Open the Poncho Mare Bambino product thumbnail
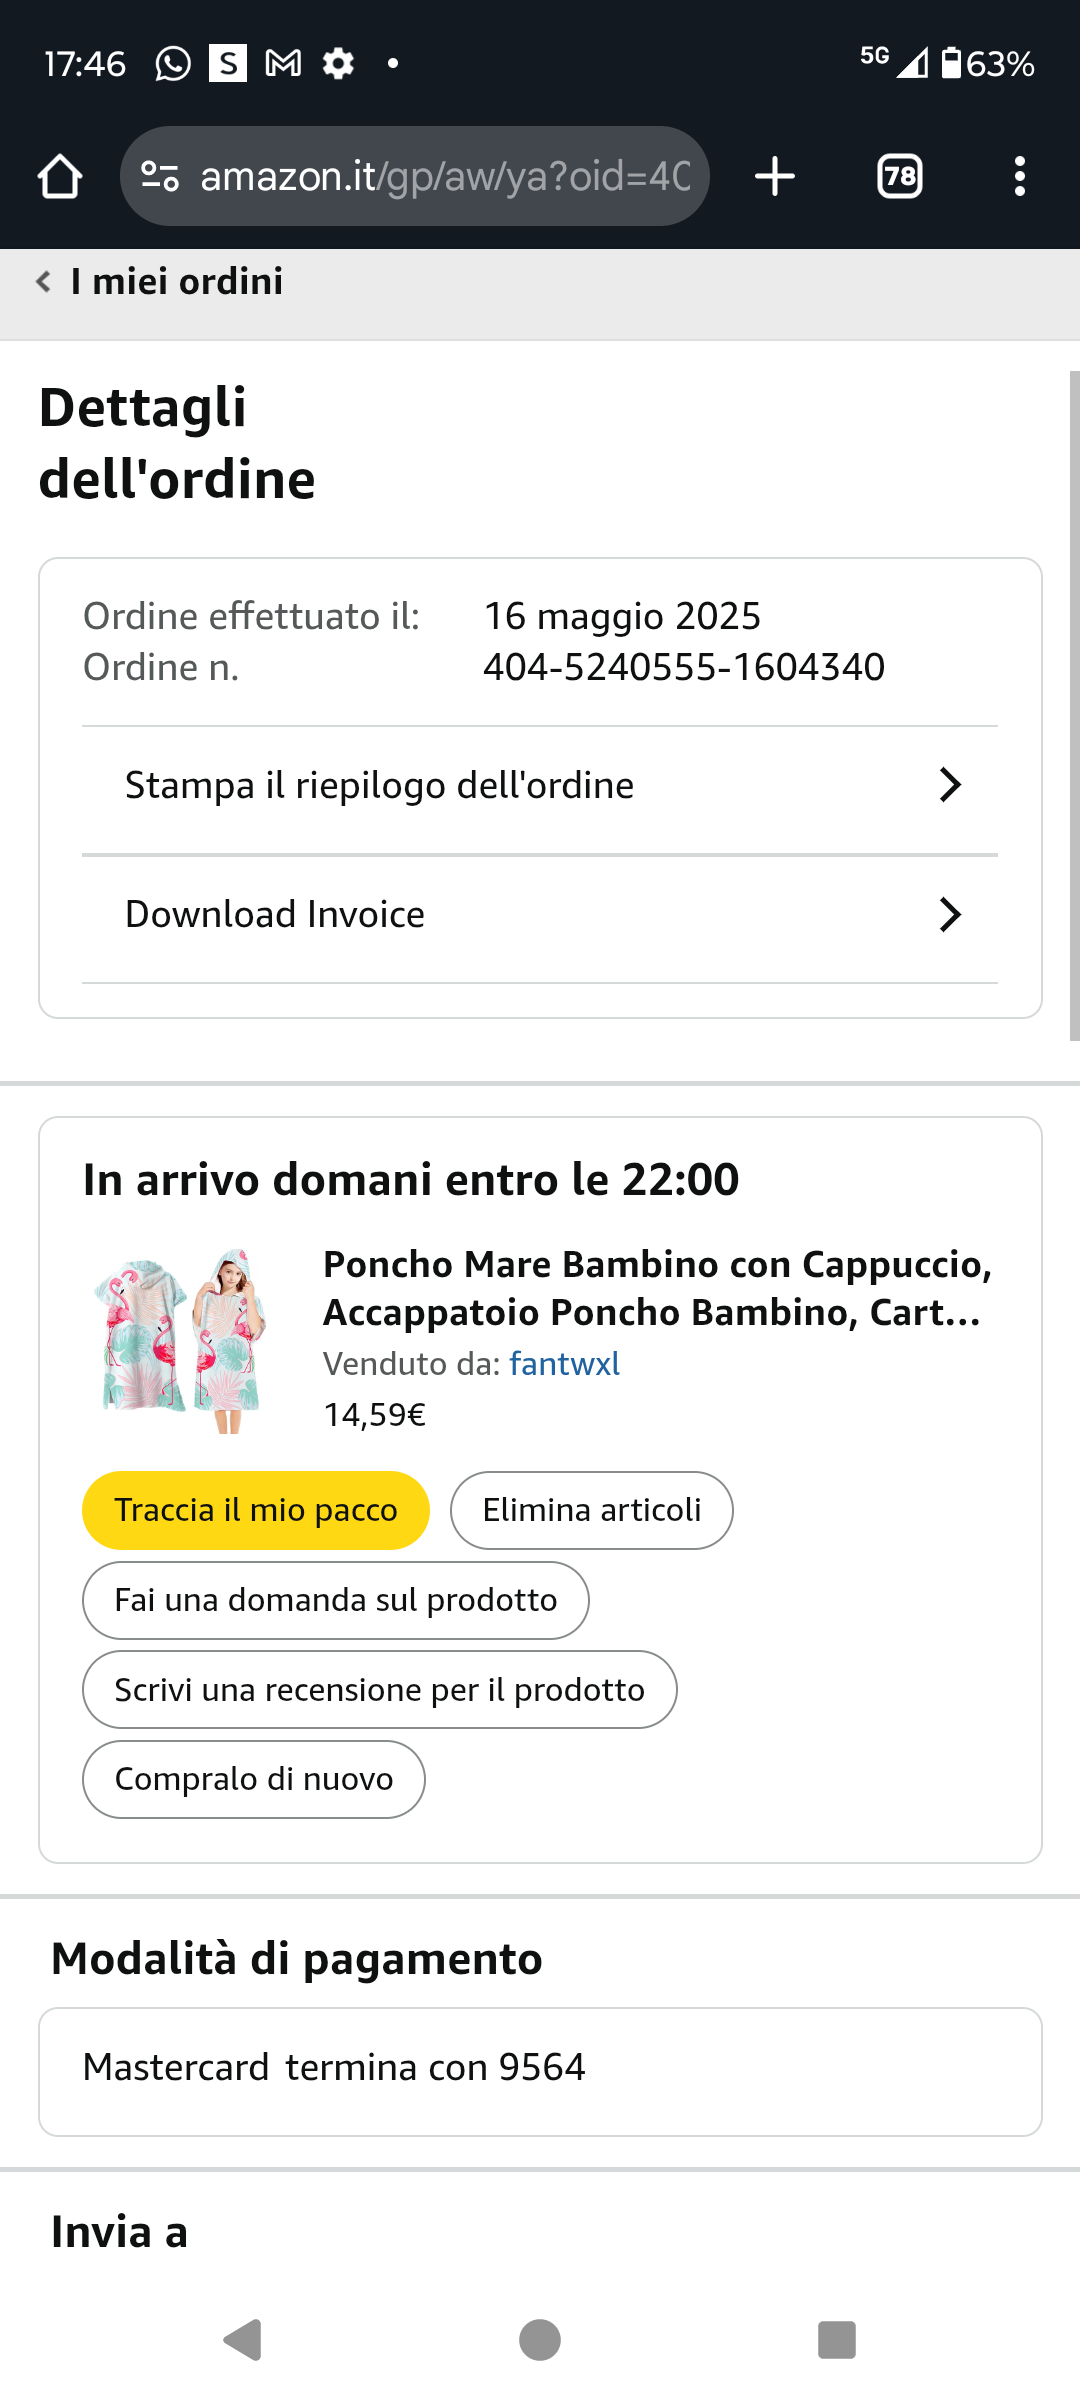Viewport: 1080px width, 2400px height. [x=181, y=1340]
